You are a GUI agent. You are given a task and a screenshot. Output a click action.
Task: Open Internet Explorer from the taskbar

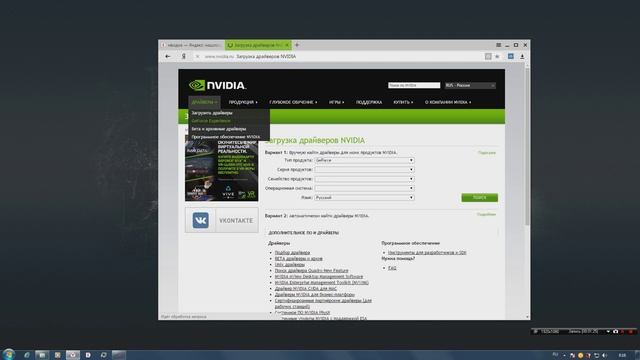pyautogui.click(x=27, y=355)
